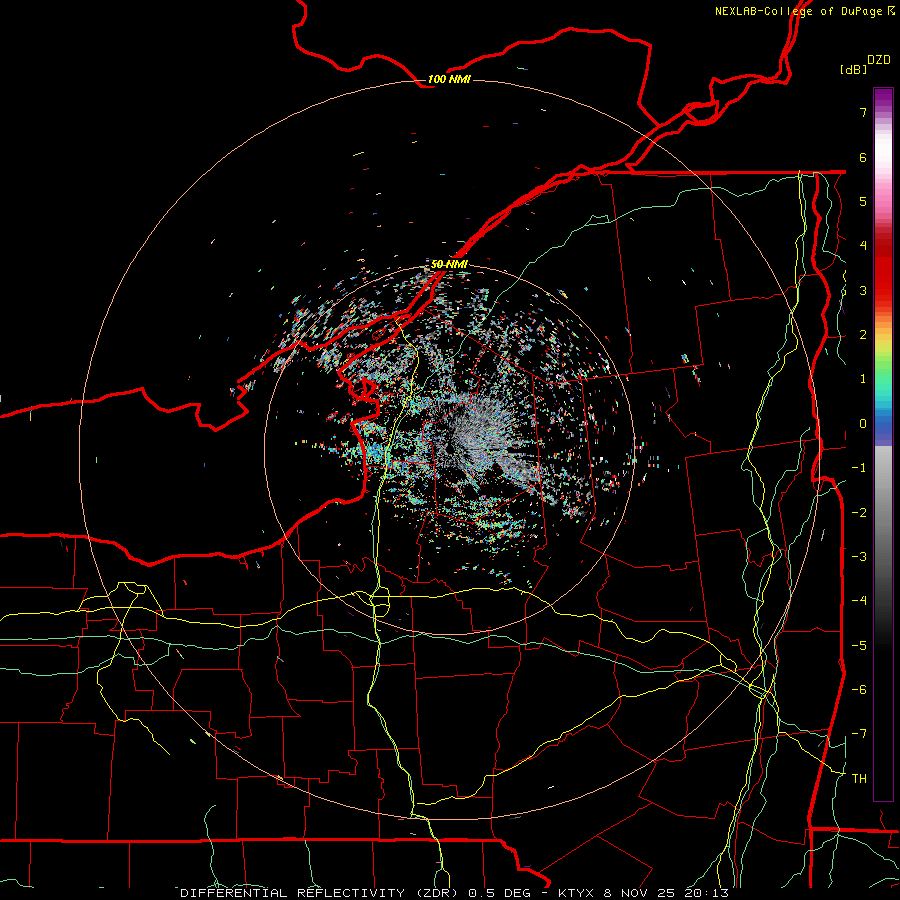This screenshot has height=900, width=900.
Task: Click the 0.5 DEG elevation text
Action: click(499, 893)
